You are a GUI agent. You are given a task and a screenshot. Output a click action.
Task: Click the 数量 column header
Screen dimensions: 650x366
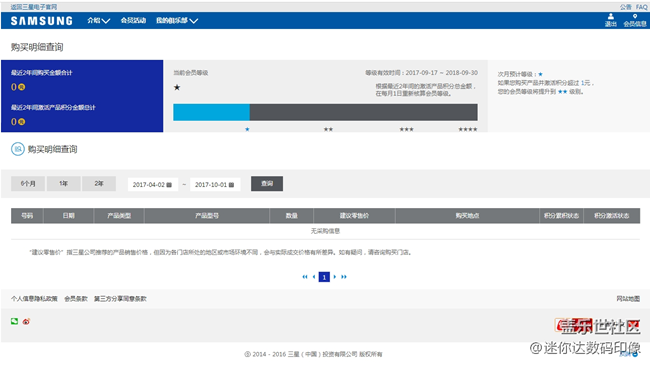(x=291, y=216)
